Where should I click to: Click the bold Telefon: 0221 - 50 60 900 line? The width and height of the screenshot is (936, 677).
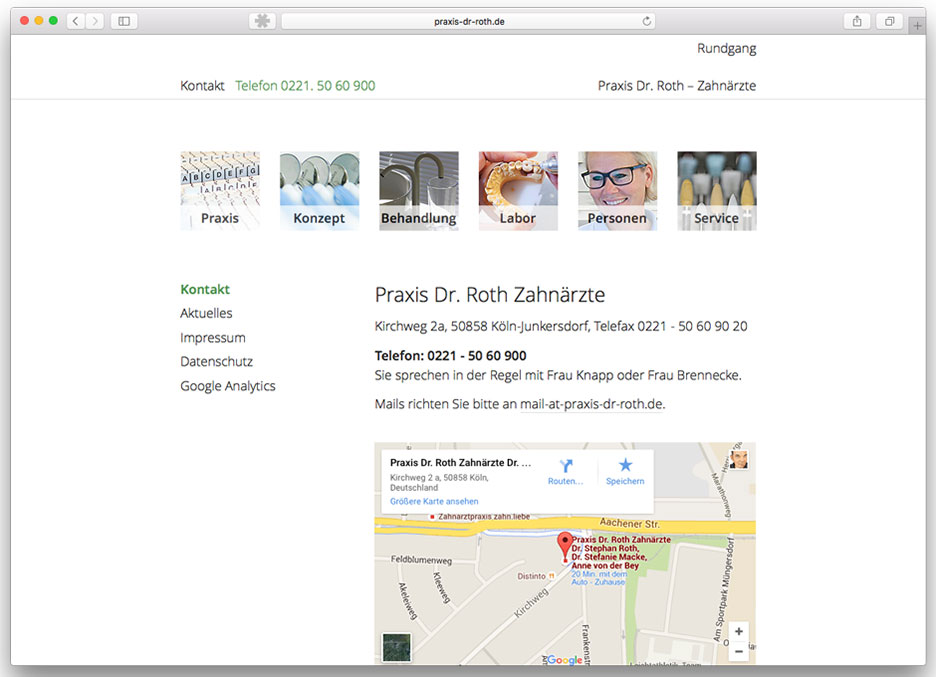[x=451, y=356]
